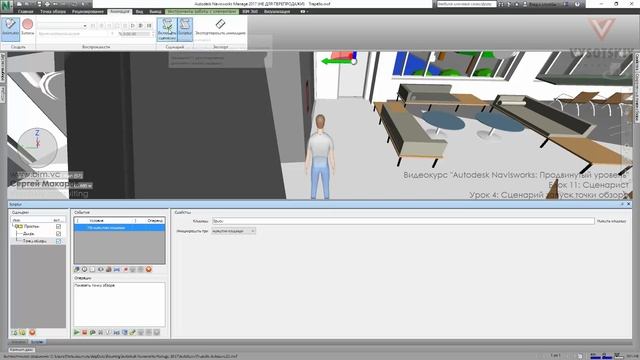Click the Pause animation control in the ribbon
Screen dimensions: 640x360
coord(117,26)
